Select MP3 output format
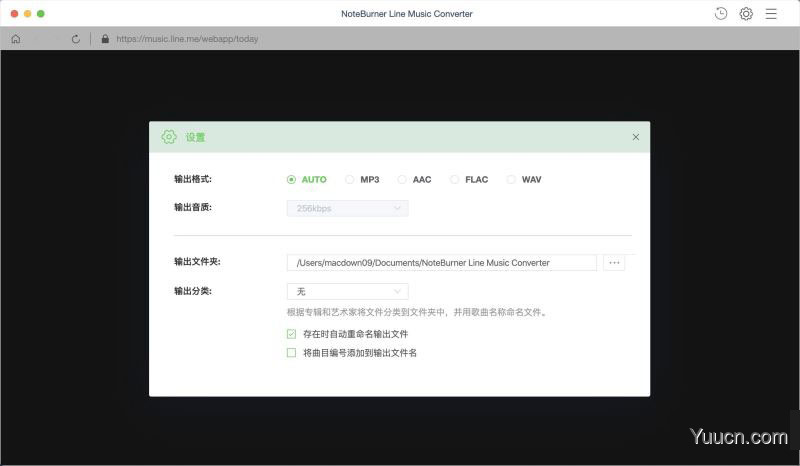Screen dimensions: 800x466 point(349,180)
